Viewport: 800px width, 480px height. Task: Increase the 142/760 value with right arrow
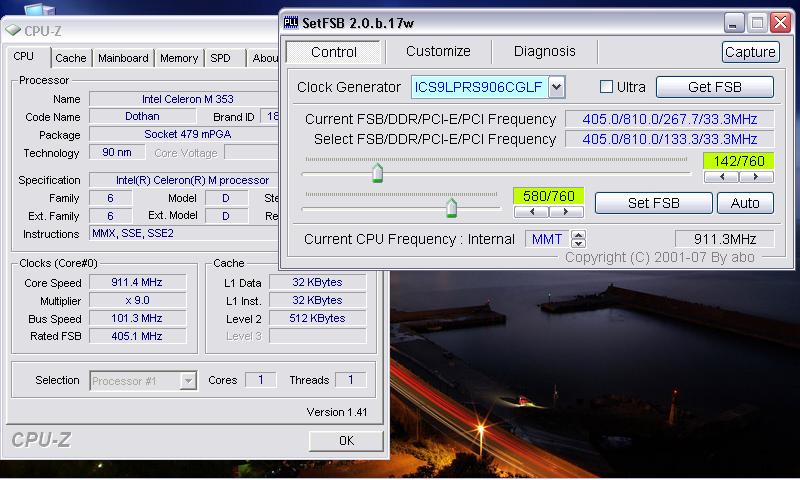pos(756,177)
